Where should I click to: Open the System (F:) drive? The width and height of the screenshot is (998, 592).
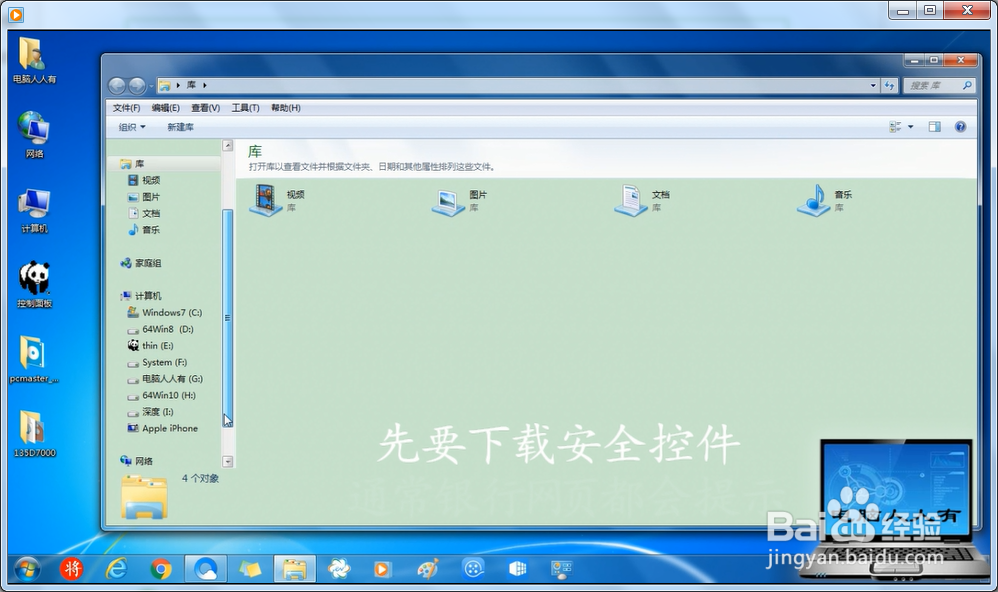157,362
